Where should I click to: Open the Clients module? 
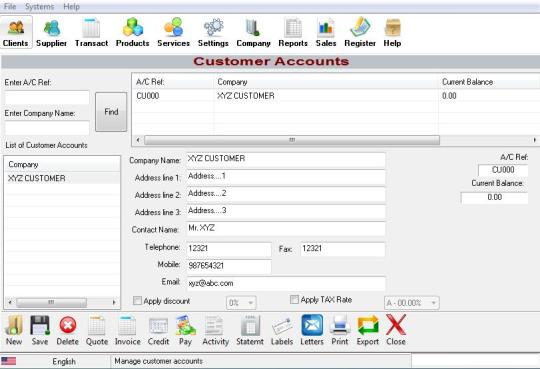(16, 32)
